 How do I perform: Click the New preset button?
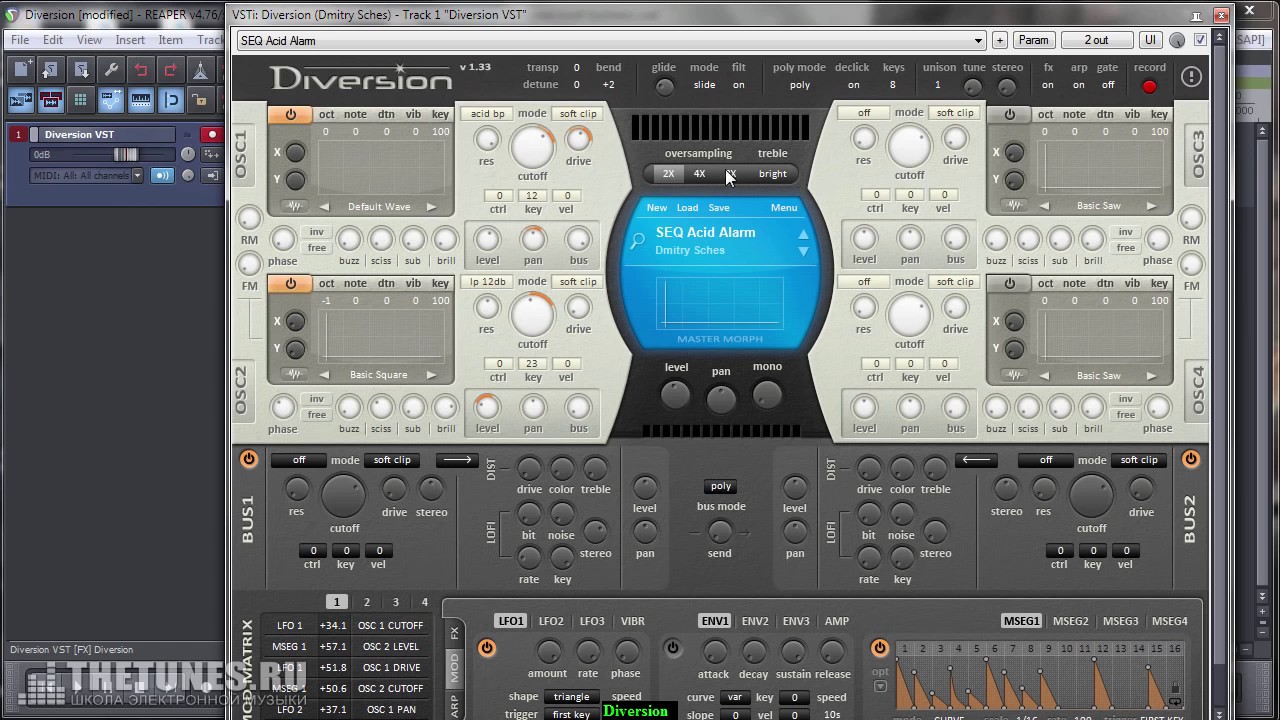tap(657, 208)
